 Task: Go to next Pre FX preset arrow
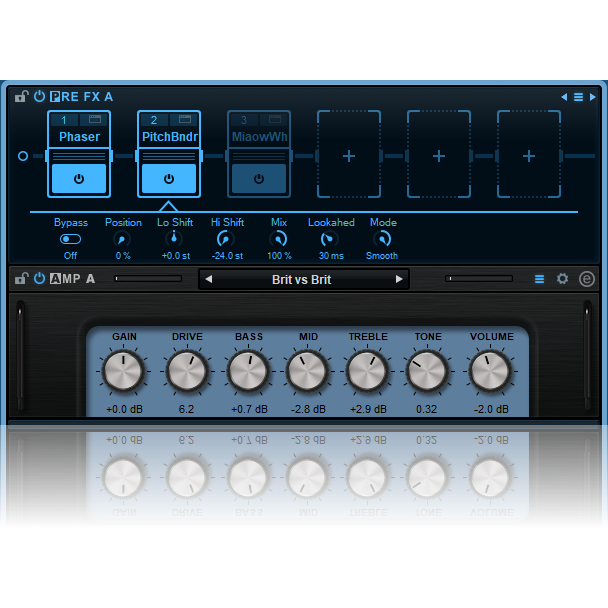[x=592, y=97]
